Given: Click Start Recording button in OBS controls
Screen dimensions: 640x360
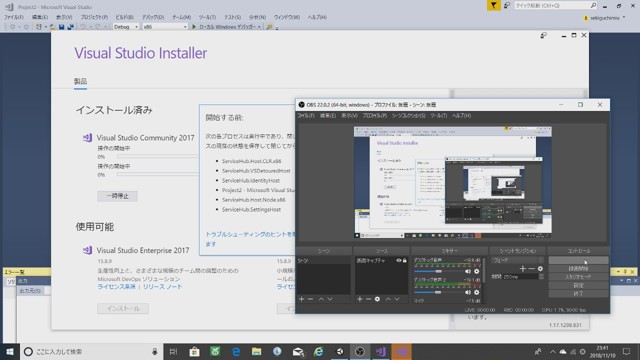Looking at the screenshot, I should point(578,269).
